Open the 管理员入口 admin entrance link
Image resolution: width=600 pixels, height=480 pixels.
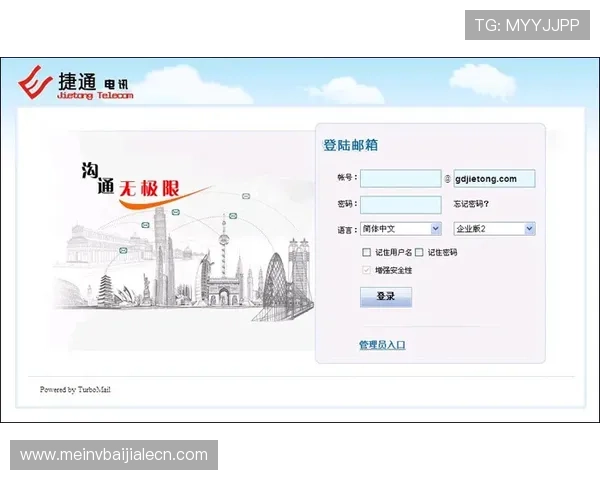tap(382, 345)
